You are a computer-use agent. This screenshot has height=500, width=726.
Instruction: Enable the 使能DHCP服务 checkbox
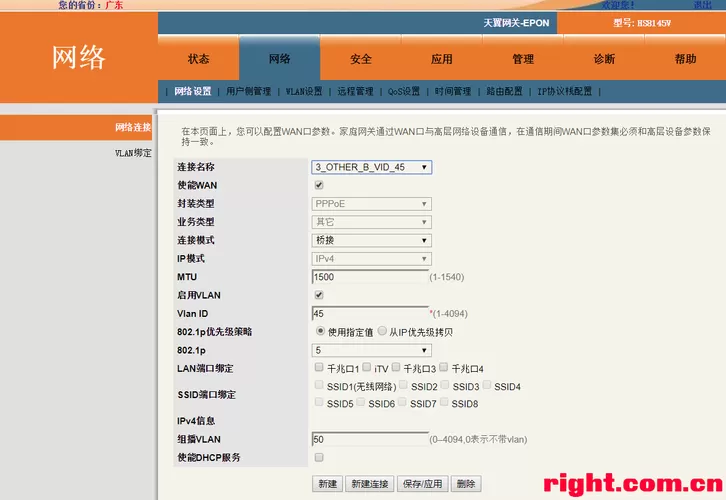click(319, 457)
